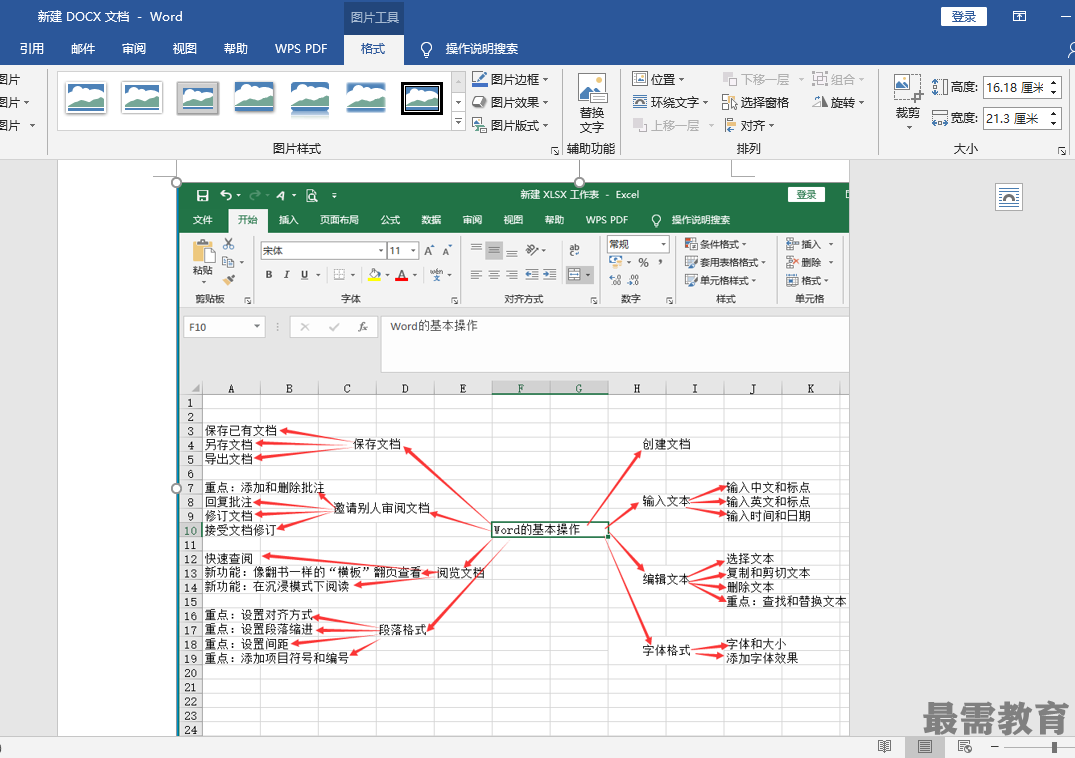This screenshot has height=758, width=1075.
Task: Apply the soft edge rectangle picture style
Action: click(365, 98)
